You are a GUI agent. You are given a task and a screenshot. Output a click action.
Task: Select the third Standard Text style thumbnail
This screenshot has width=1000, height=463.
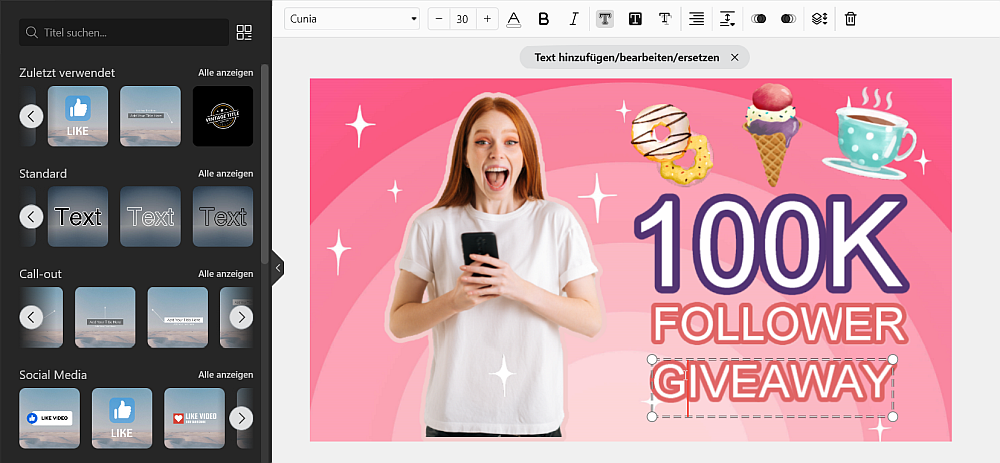point(223,217)
